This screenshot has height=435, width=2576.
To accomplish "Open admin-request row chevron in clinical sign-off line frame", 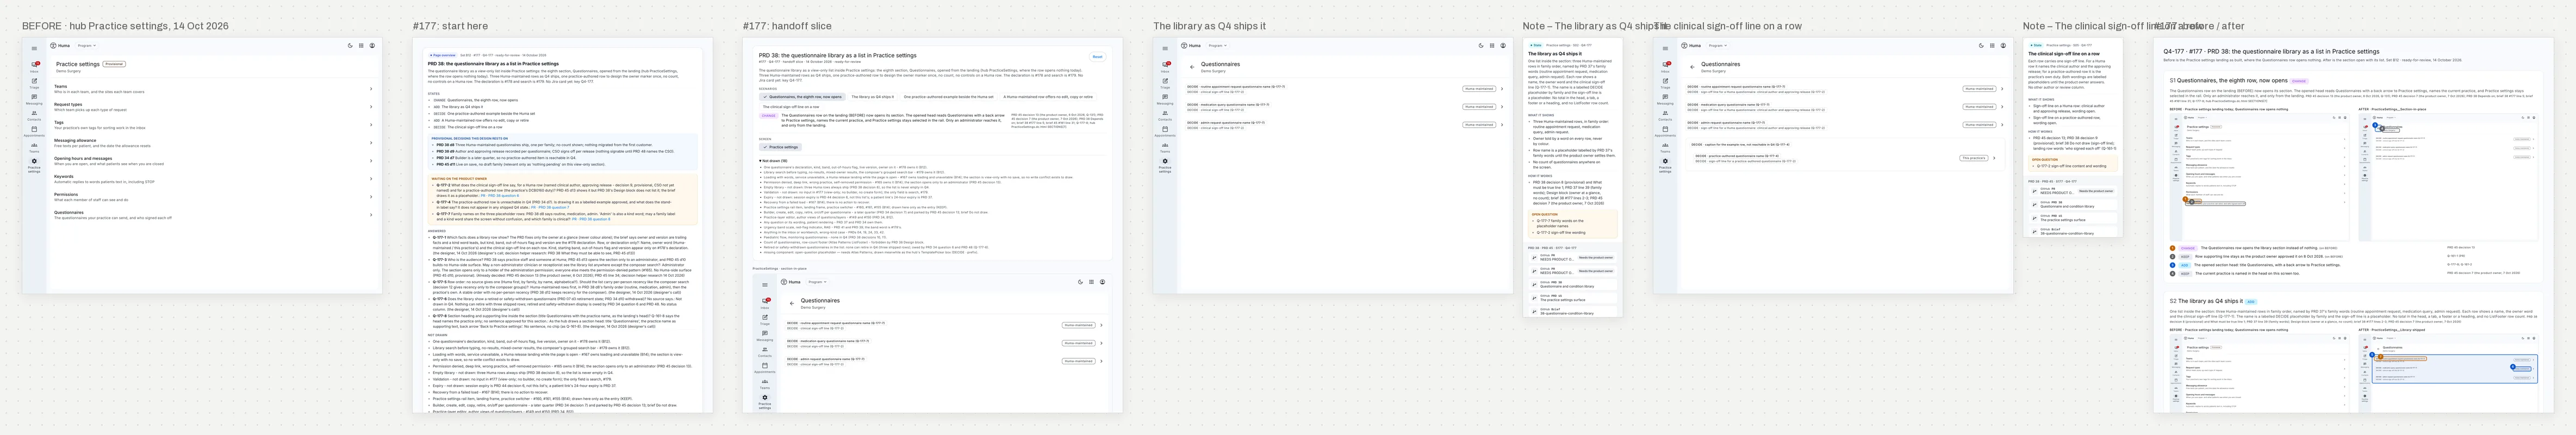I will (2002, 125).
